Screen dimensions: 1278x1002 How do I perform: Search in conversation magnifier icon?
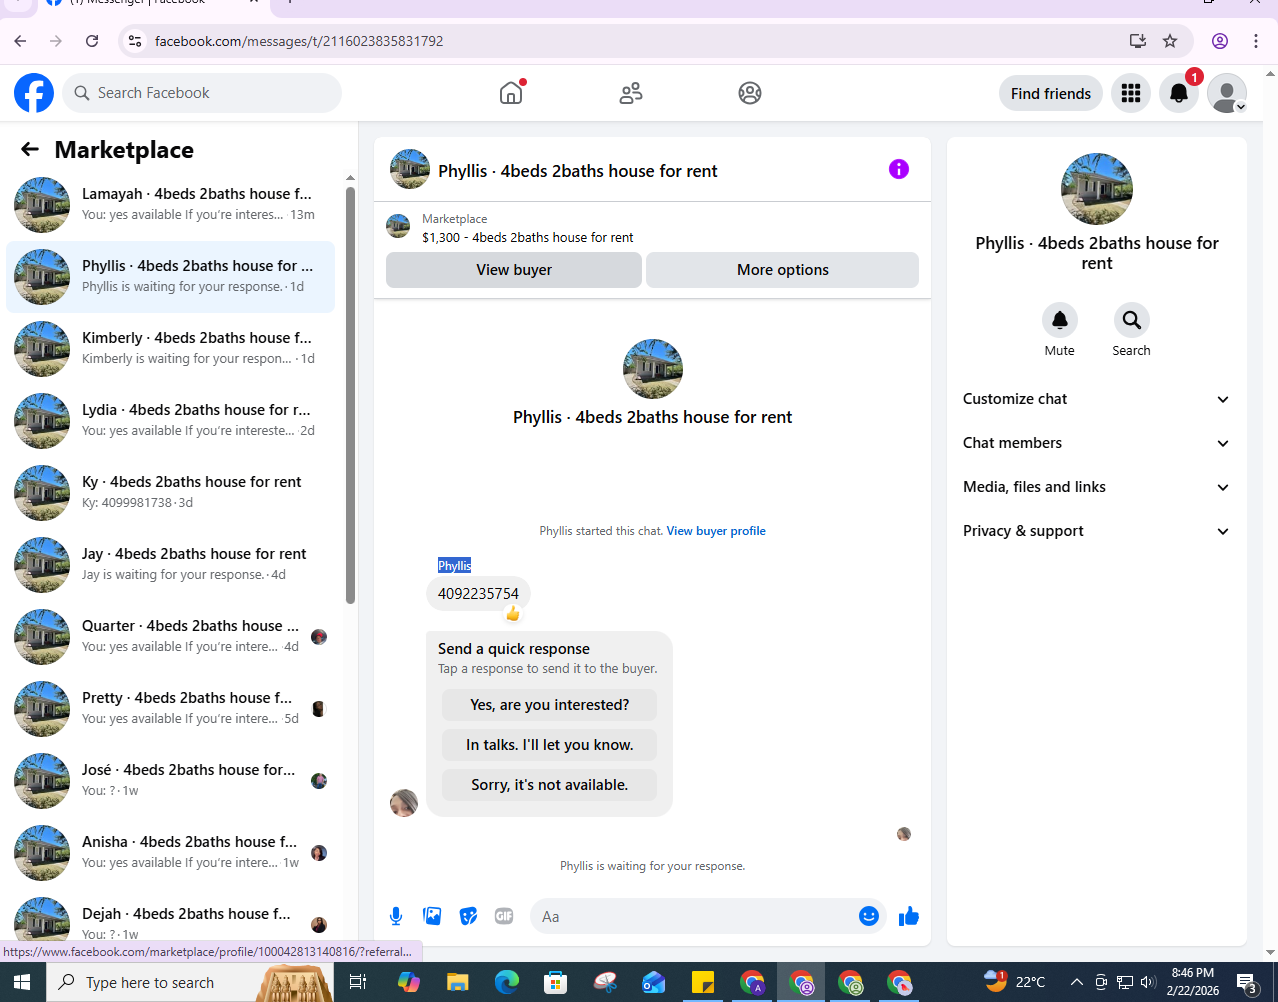coord(1132,320)
